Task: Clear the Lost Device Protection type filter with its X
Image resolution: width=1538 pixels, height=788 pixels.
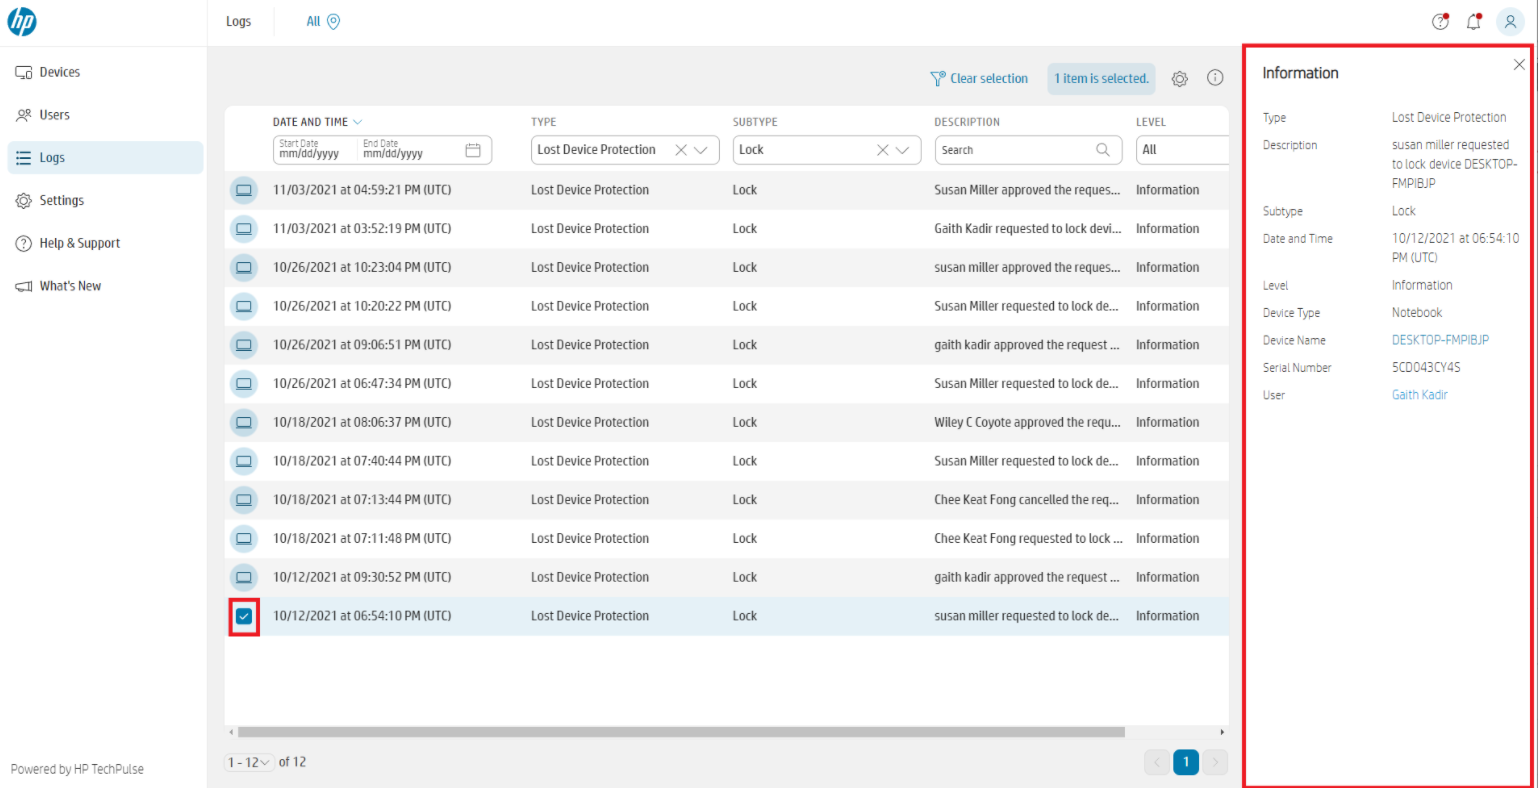Action: pyautogui.click(x=681, y=149)
